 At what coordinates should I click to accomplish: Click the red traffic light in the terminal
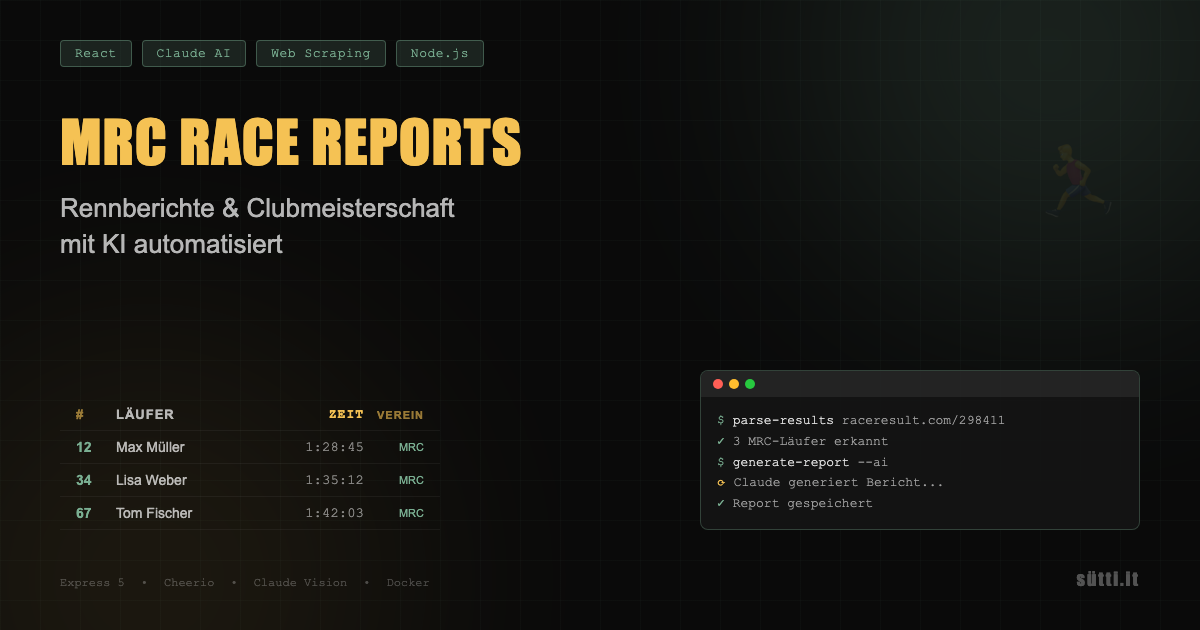[x=718, y=383]
